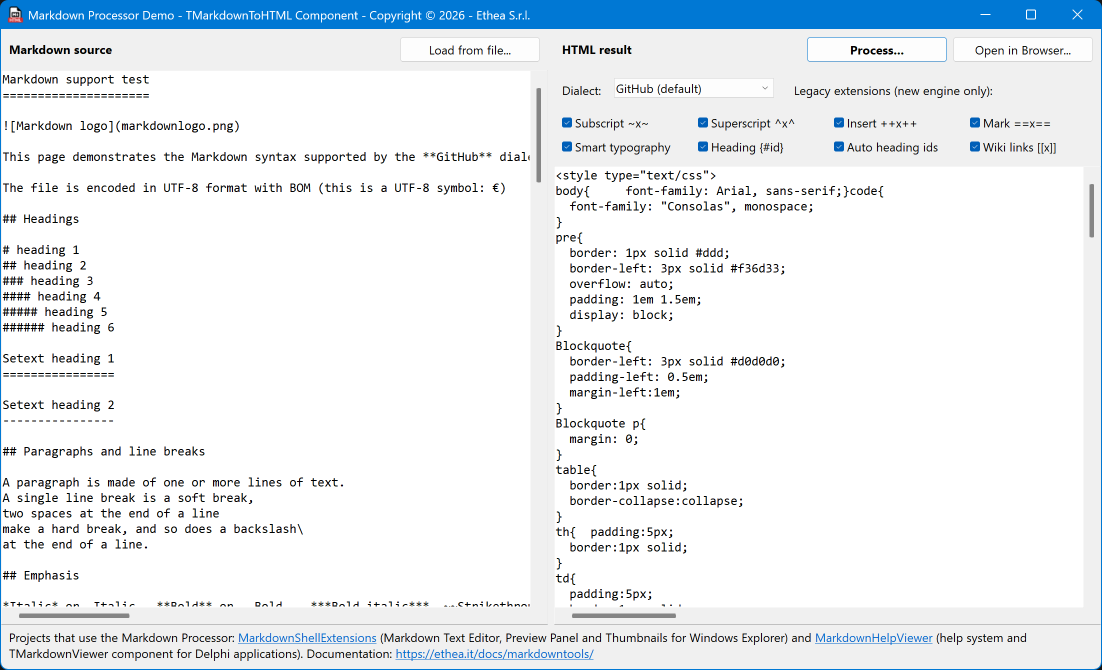Image resolution: width=1102 pixels, height=670 pixels.
Task: Click 'at the end of a line.' text
Action: 76,544
